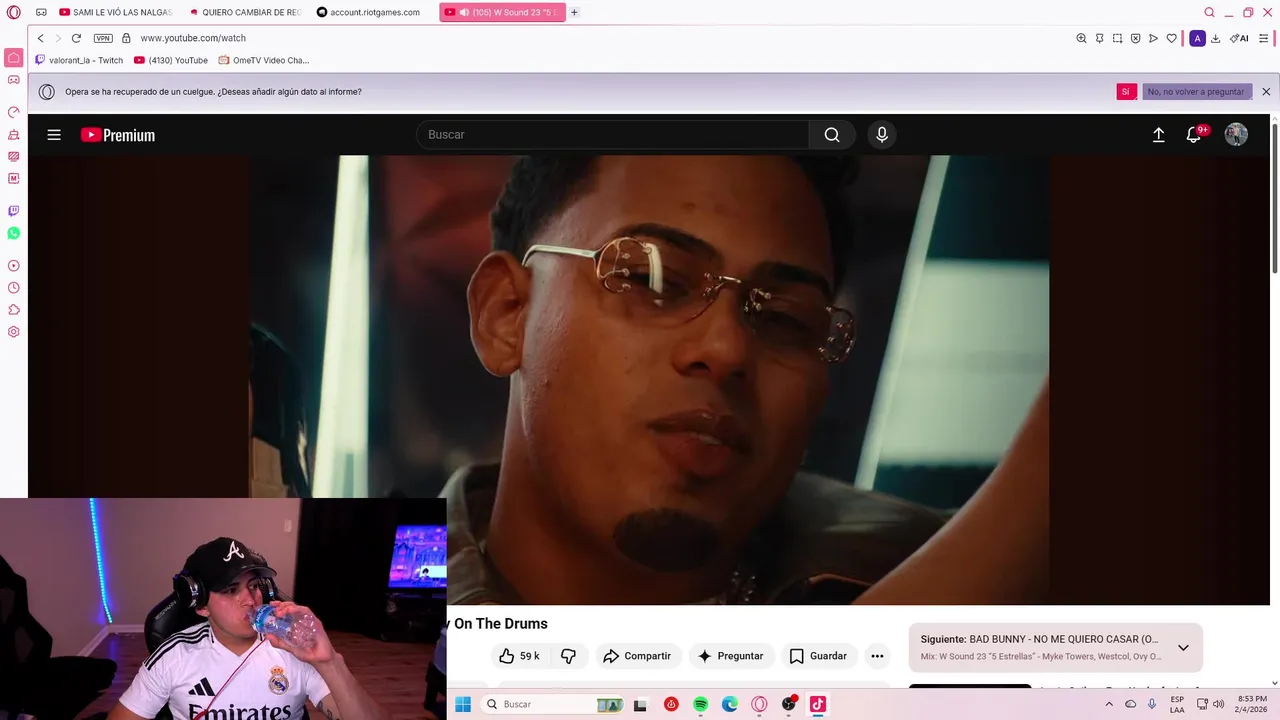Open YouTube notifications bell
The width and height of the screenshot is (1280, 720).
(x=1194, y=135)
